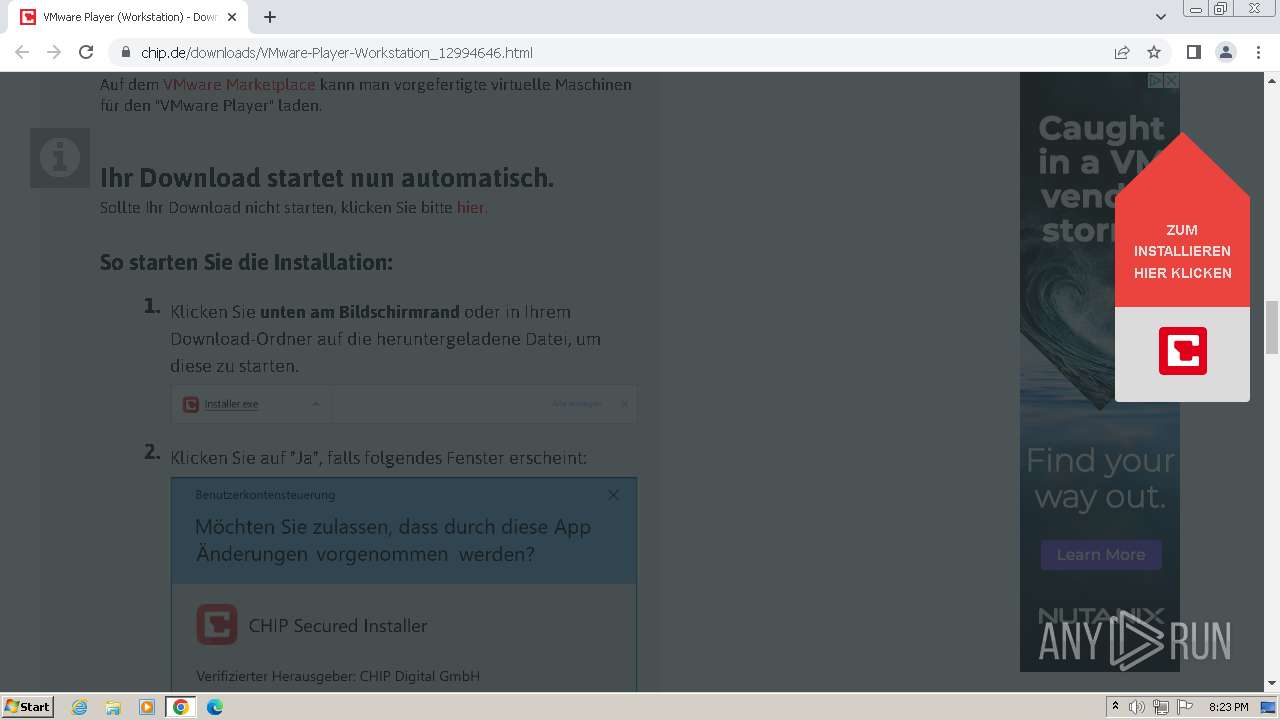Open a new browser tab
Viewport: 1280px width, 720px height.
point(270,17)
